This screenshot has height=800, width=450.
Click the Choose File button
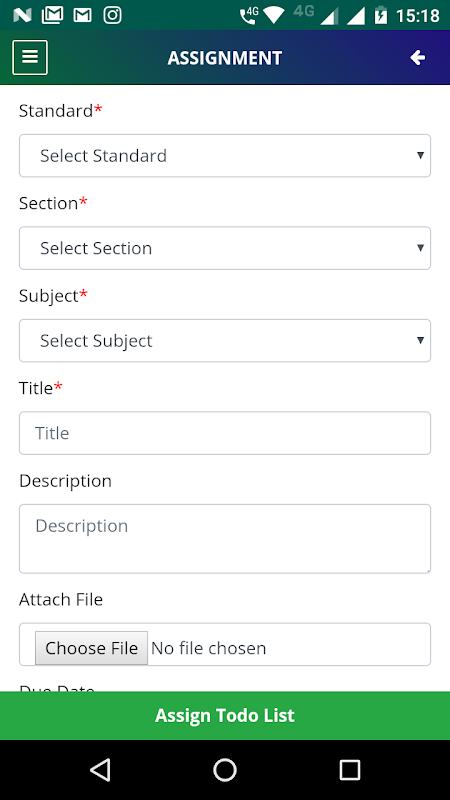[91, 648]
